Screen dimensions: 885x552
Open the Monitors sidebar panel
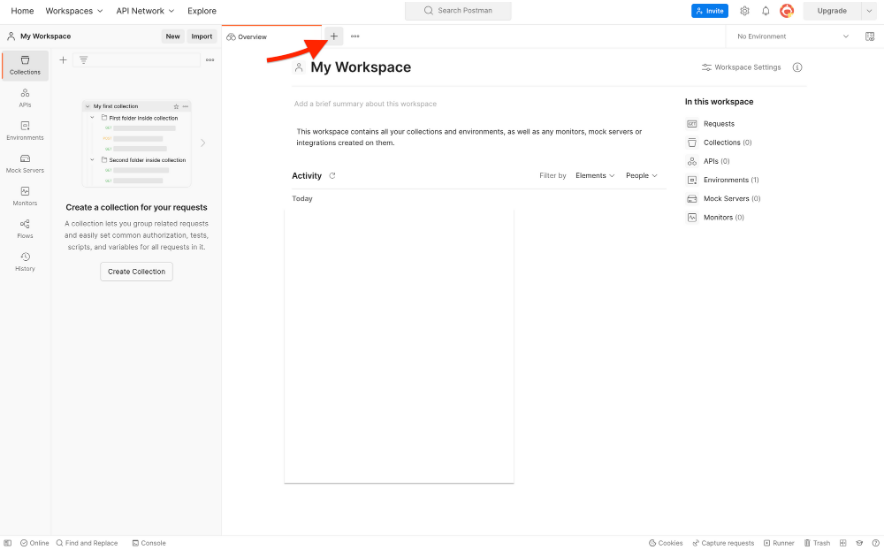[x=25, y=196]
